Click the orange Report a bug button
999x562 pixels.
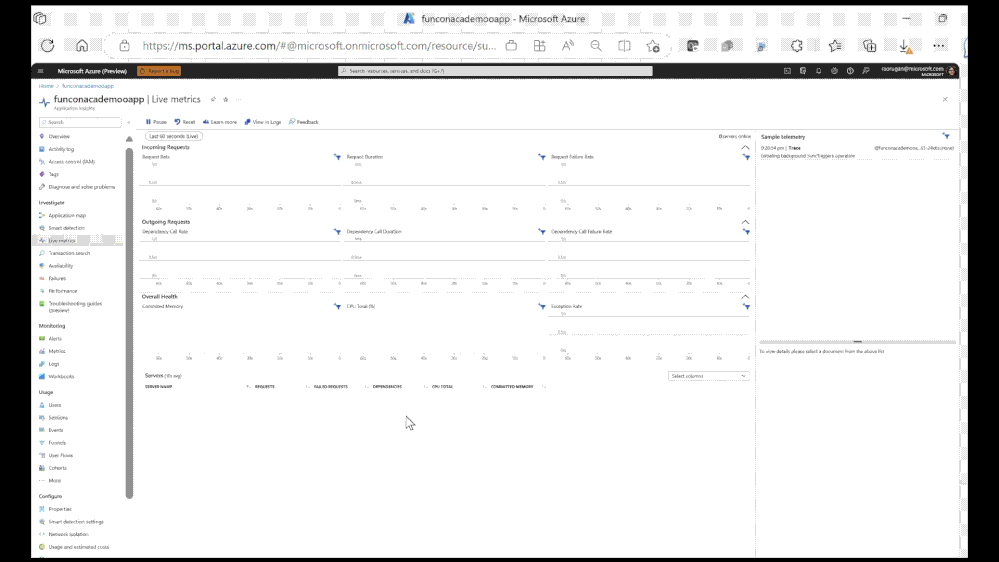click(159, 71)
